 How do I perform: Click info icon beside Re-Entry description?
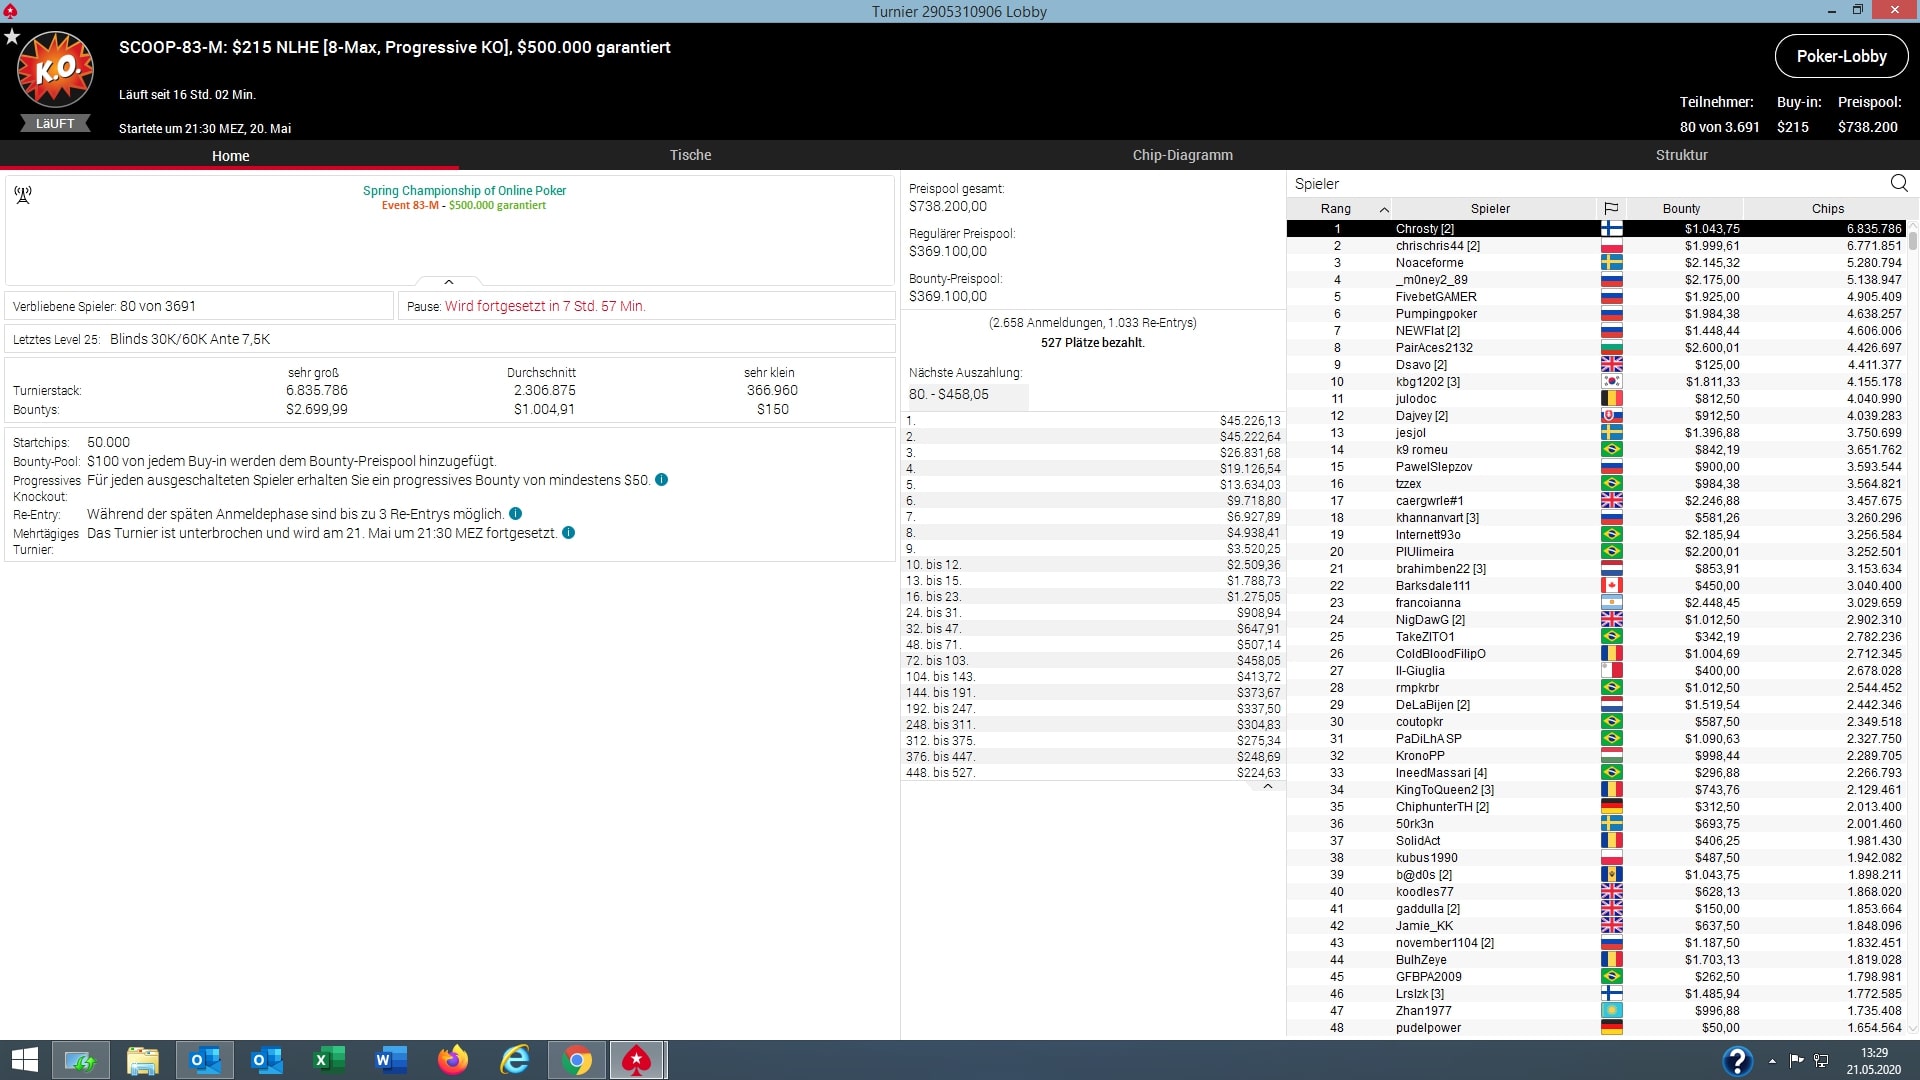tap(515, 514)
